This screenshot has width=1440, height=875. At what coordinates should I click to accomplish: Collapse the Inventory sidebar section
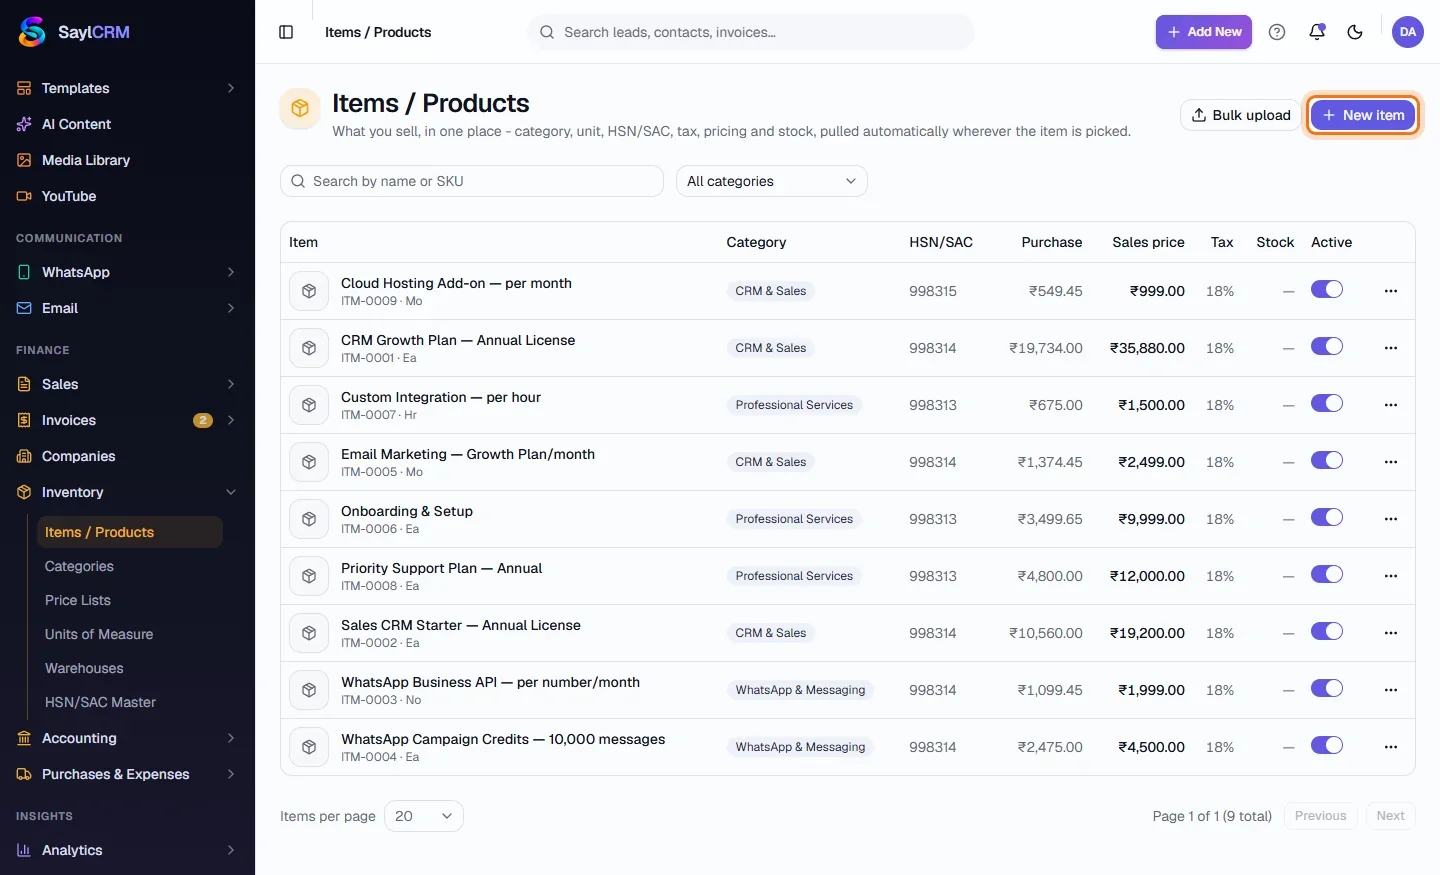[127, 492]
